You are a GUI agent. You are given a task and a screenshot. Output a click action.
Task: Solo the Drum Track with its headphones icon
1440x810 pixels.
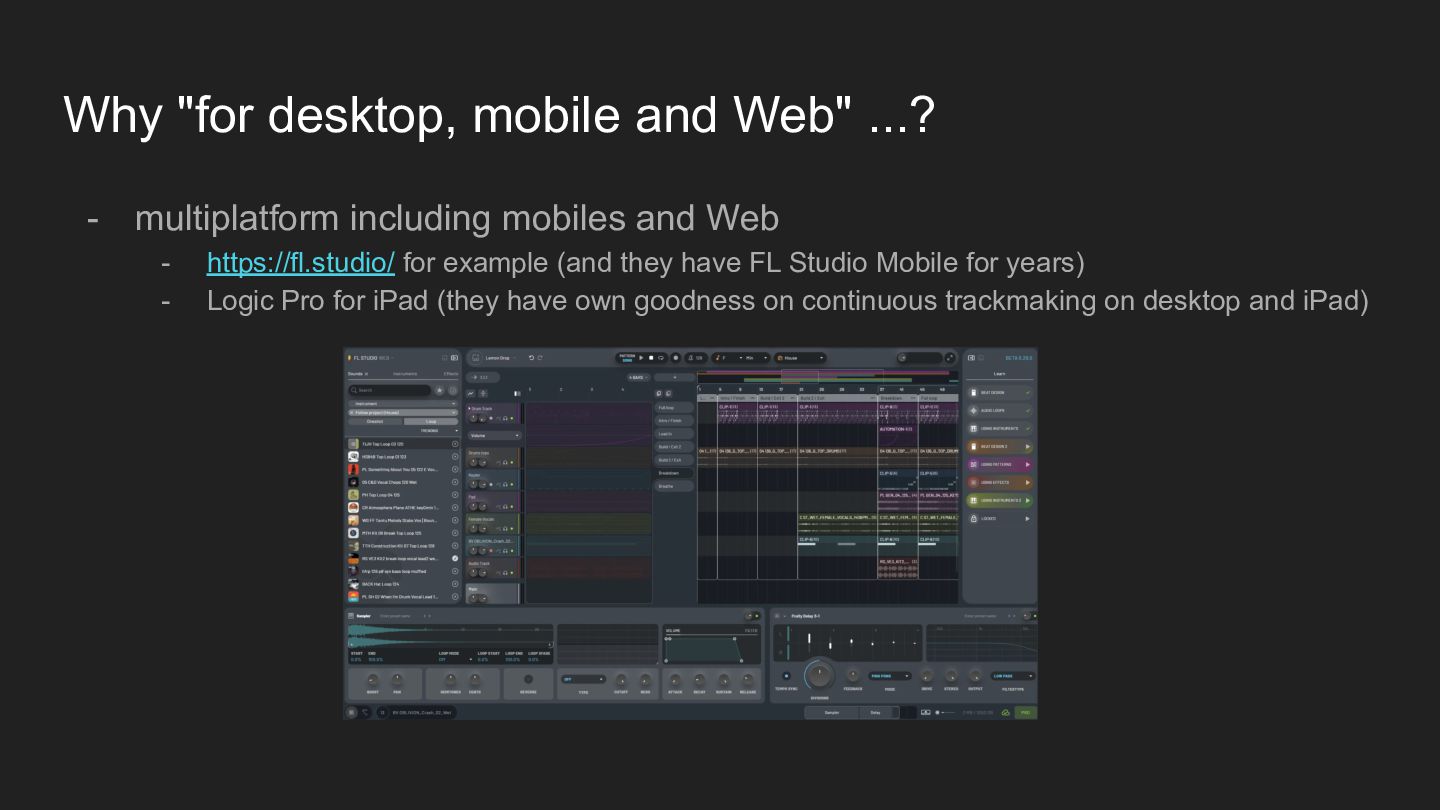[x=505, y=418]
